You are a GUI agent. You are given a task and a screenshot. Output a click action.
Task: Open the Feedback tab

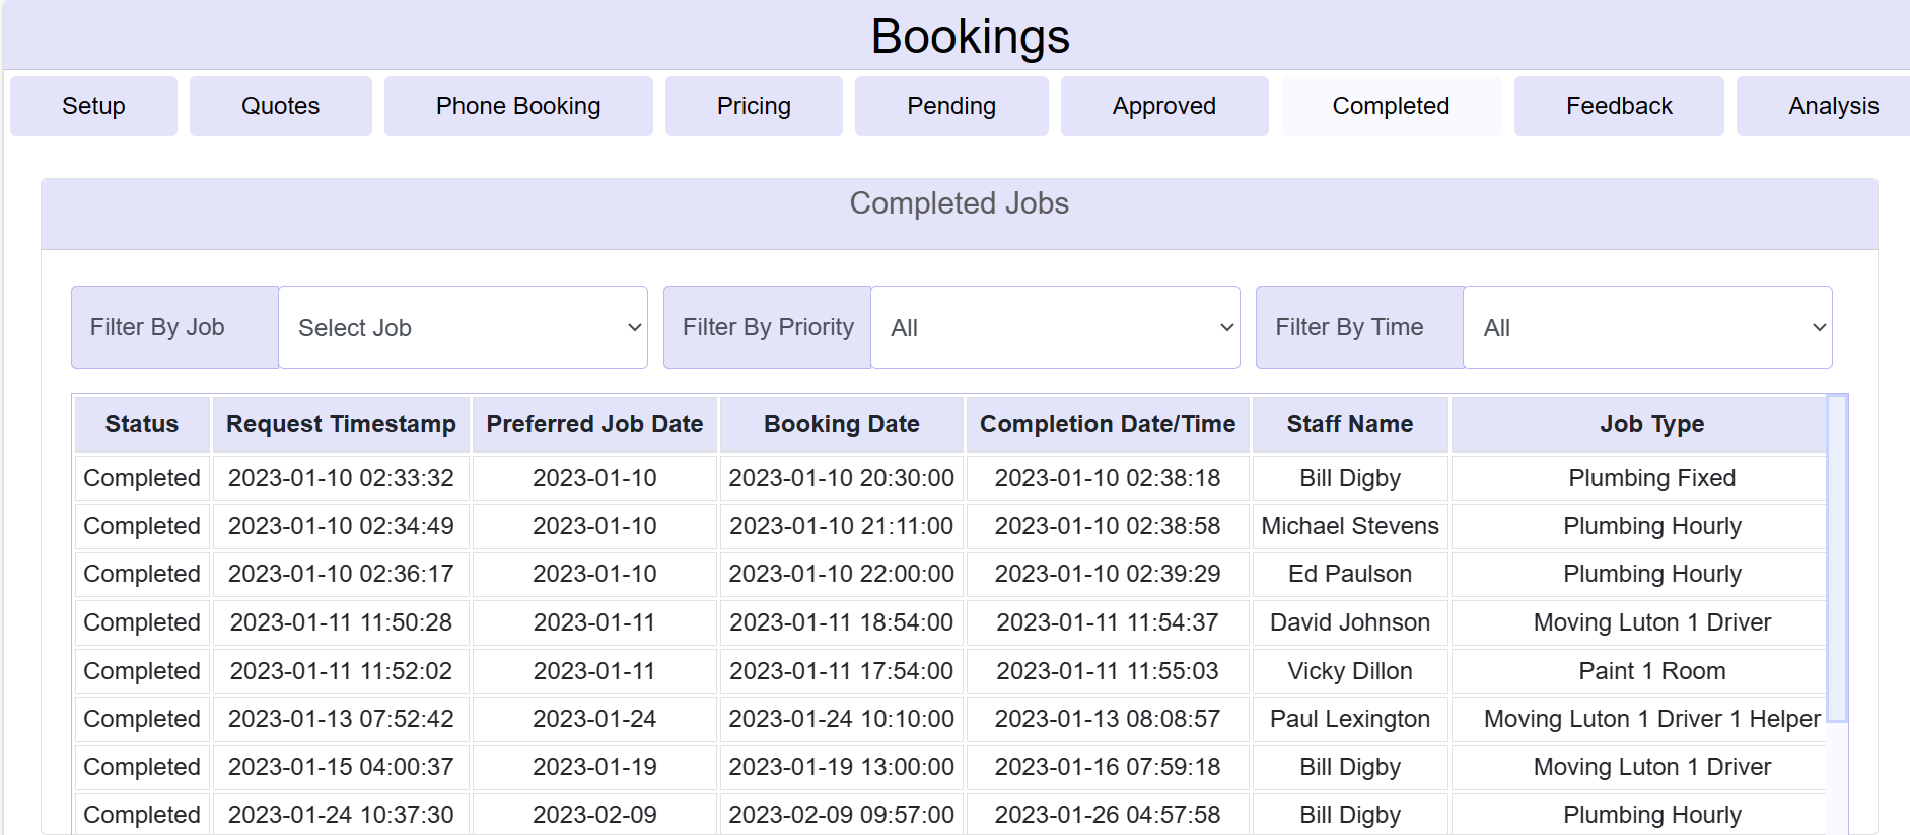(1619, 106)
